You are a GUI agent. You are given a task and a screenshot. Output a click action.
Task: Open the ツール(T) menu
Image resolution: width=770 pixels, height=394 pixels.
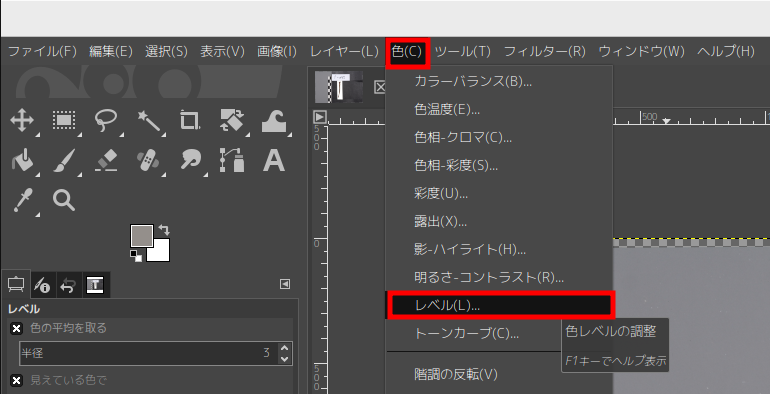[463, 51]
